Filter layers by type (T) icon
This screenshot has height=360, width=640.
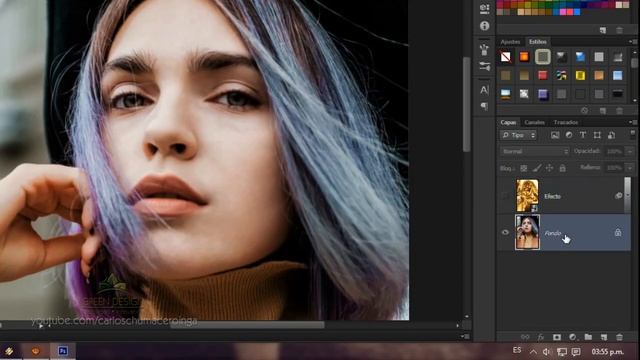tap(583, 135)
